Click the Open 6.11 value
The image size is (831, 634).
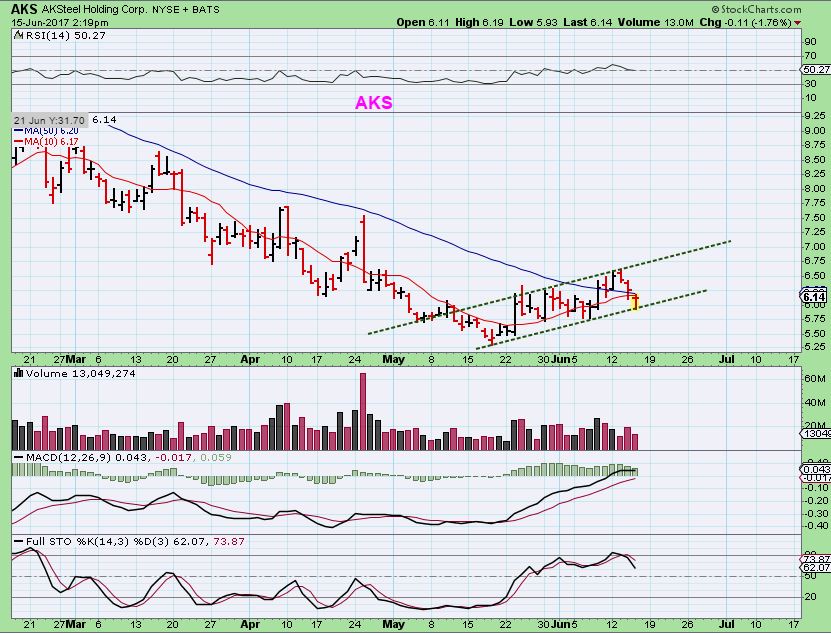(x=423, y=22)
